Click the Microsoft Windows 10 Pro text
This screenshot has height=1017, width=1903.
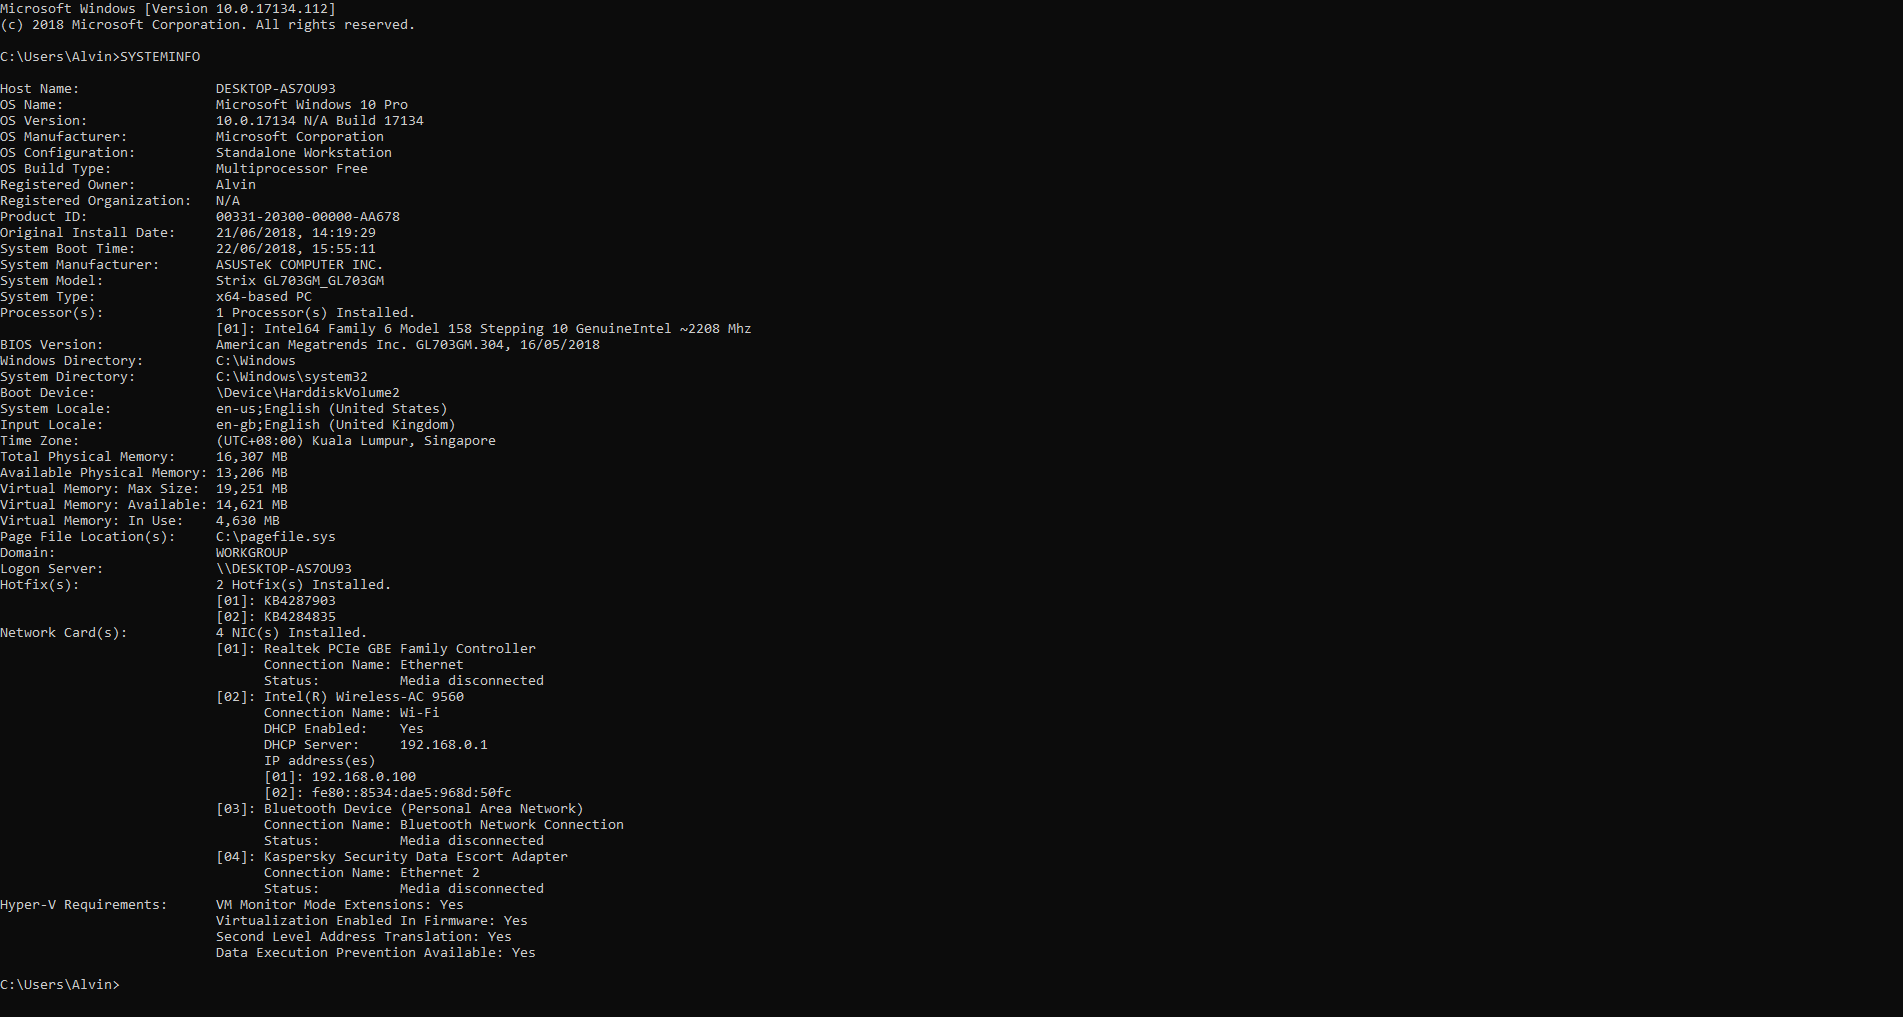point(312,105)
